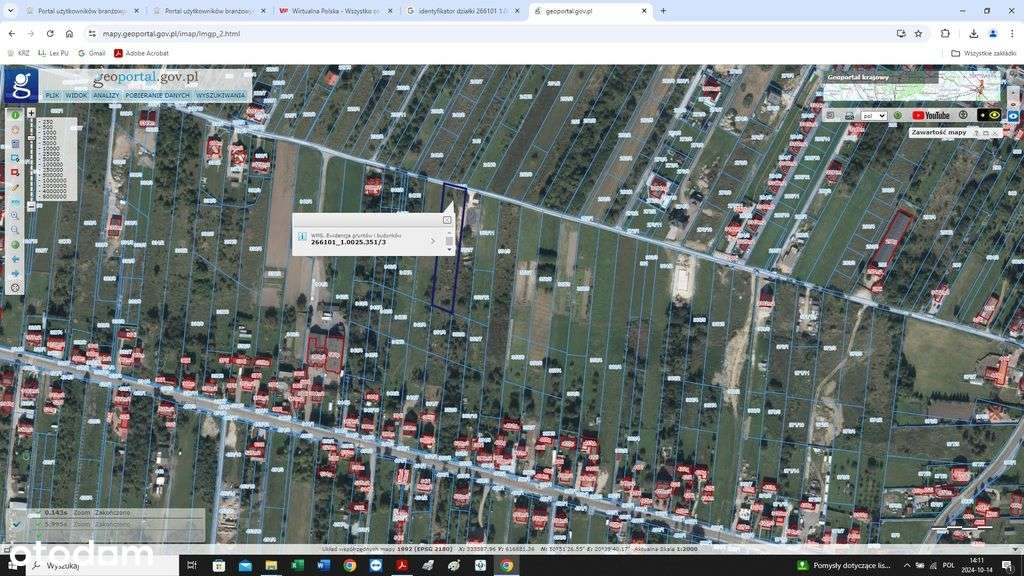Open Adobe Acrobat from the taskbar

point(402,566)
